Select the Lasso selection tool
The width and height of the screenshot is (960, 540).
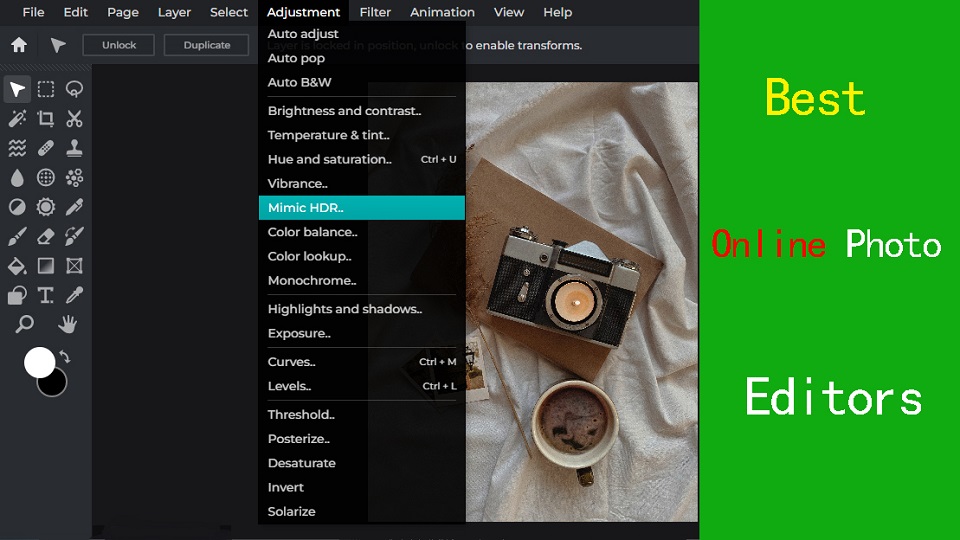(75, 89)
